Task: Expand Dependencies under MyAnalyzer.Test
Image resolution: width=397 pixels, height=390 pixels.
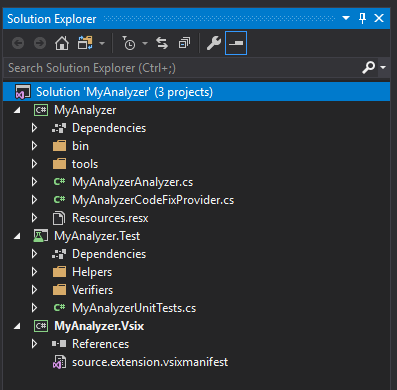Action: point(34,254)
